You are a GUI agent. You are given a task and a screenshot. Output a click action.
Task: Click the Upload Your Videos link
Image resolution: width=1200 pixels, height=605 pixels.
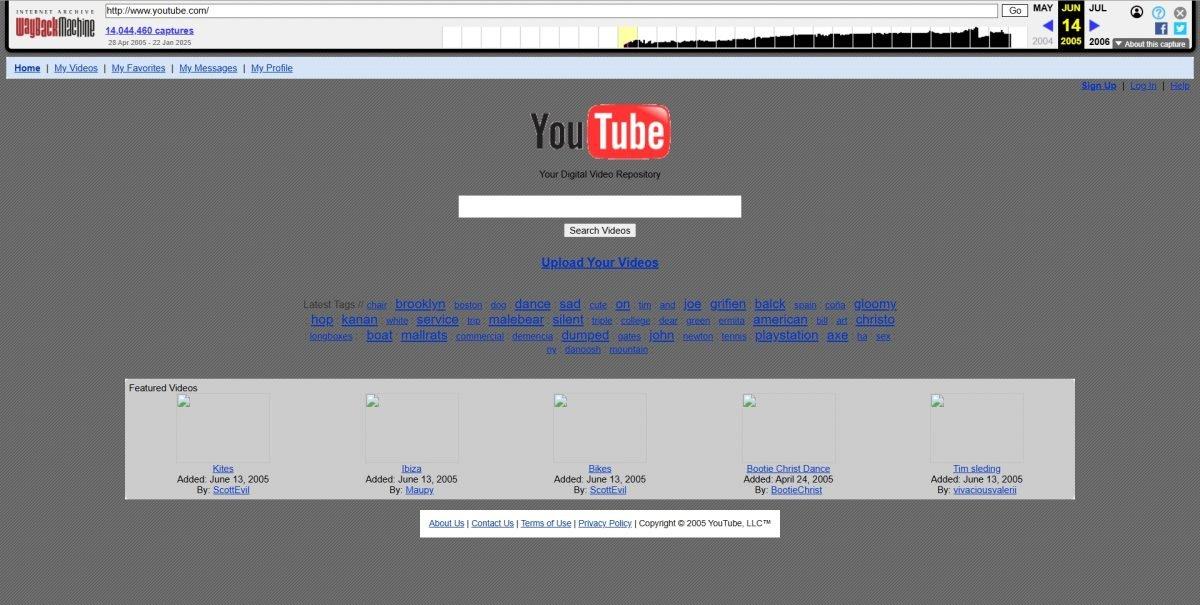coord(600,263)
